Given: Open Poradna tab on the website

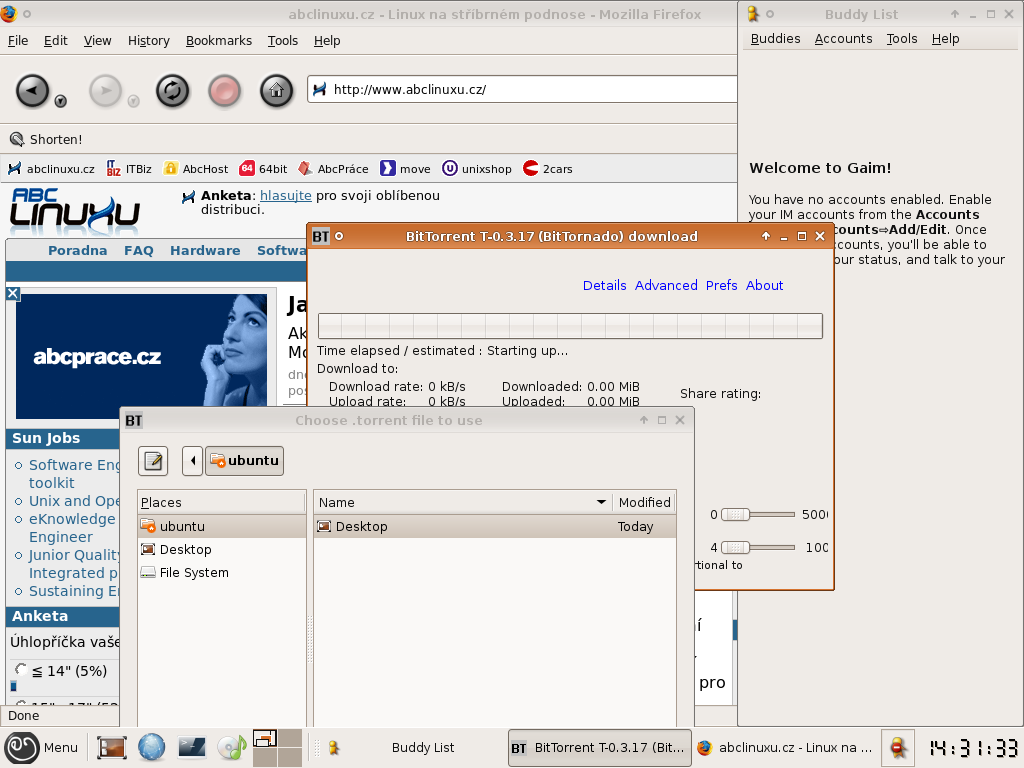Looking at the screenshot, I should (78, 250).
